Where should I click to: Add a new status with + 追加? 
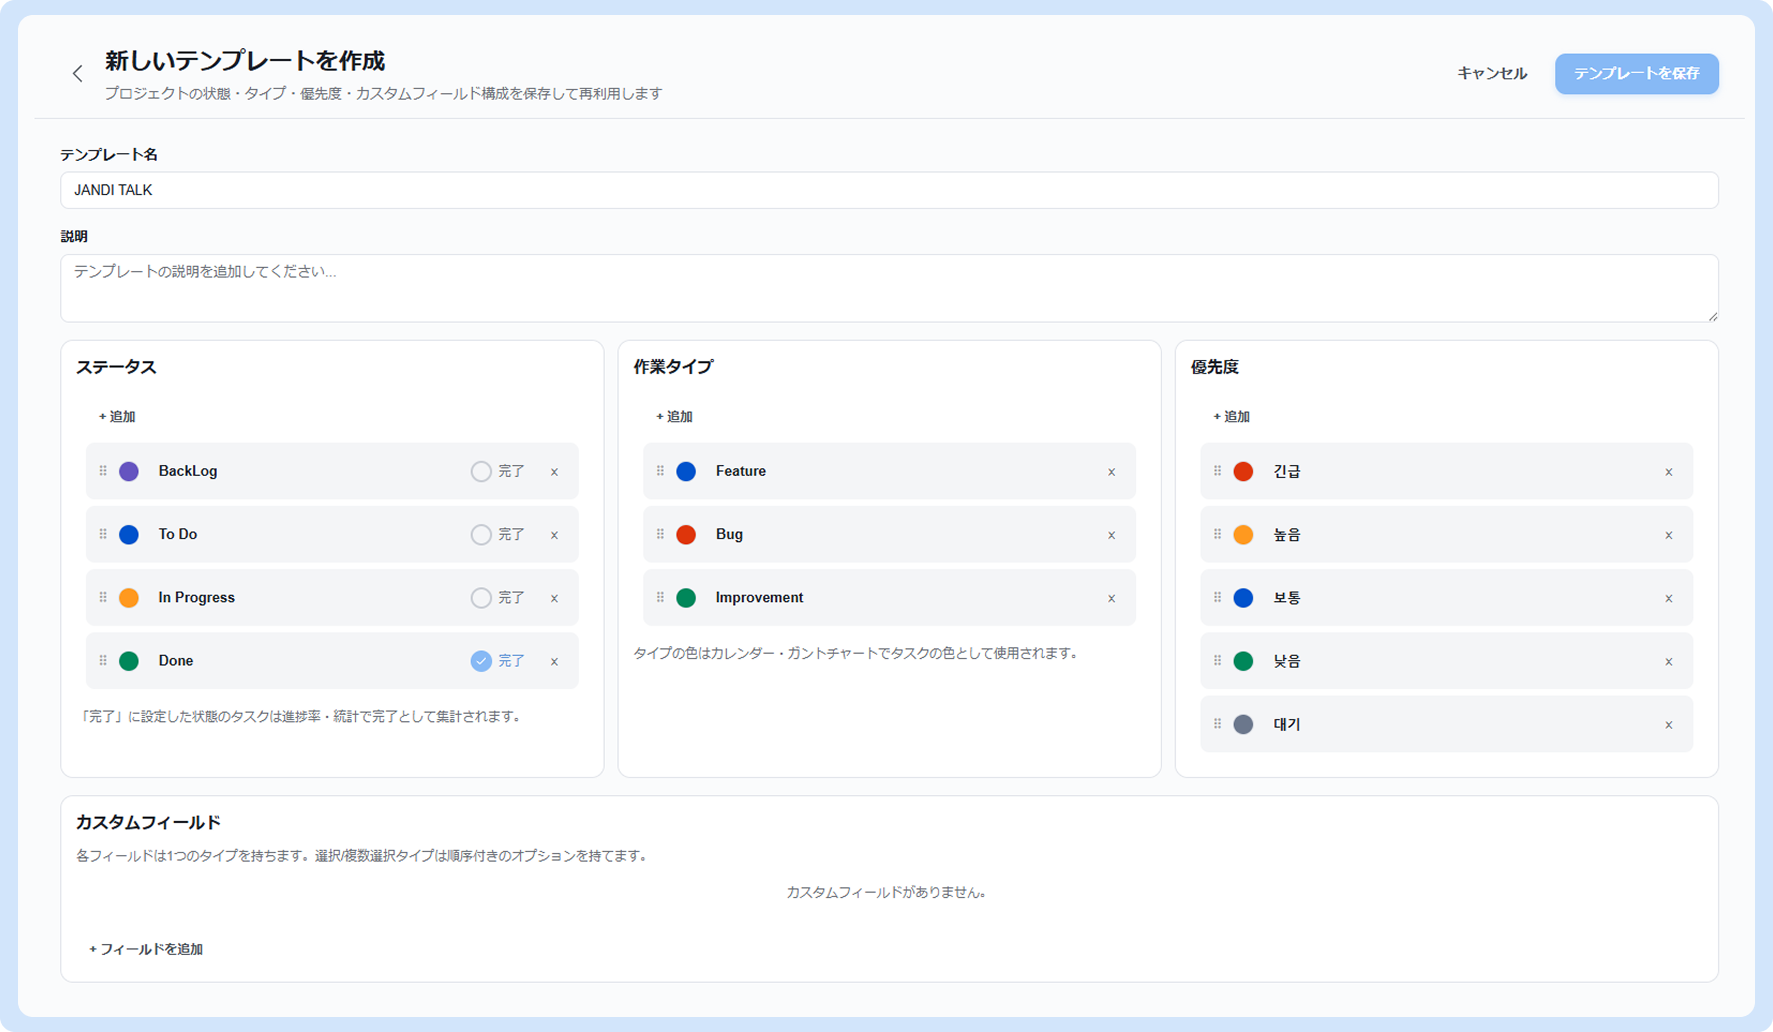[117, 416]
